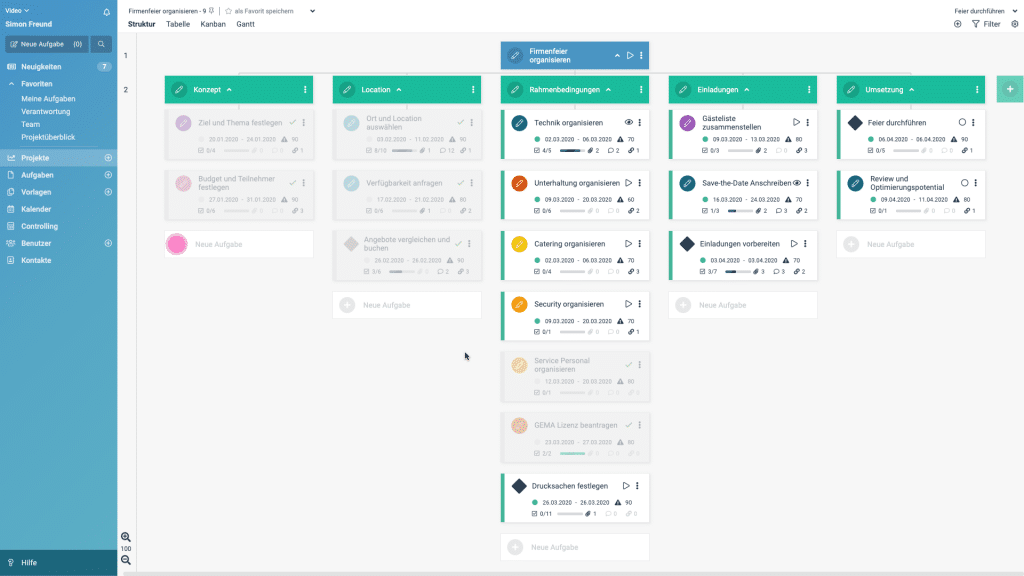Click the pink color circle in Konzept

177,244
